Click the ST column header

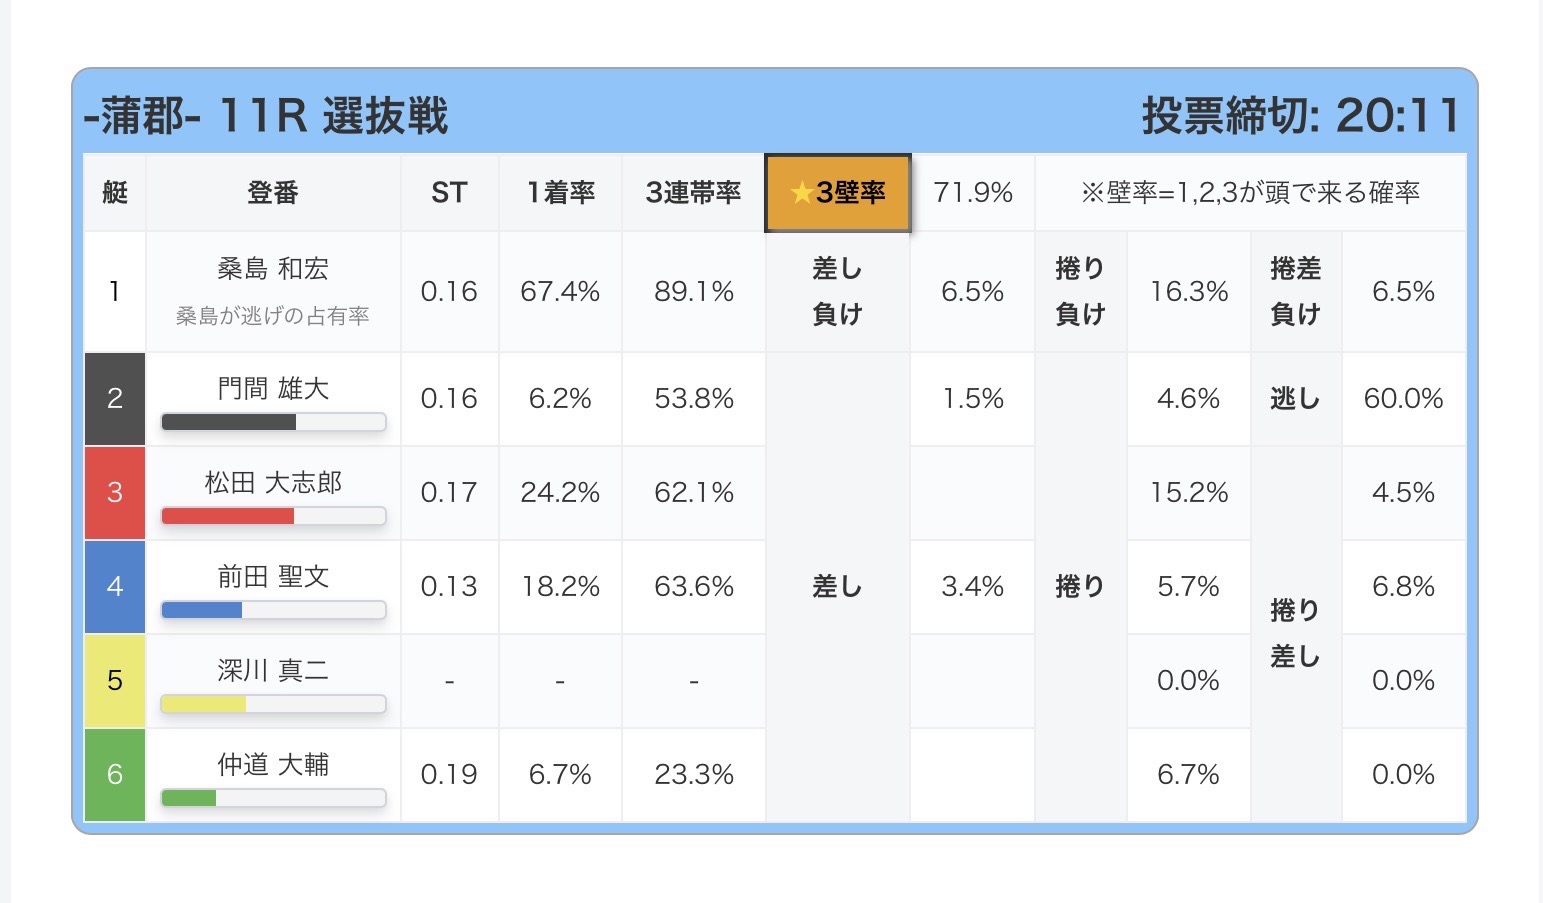449,193
